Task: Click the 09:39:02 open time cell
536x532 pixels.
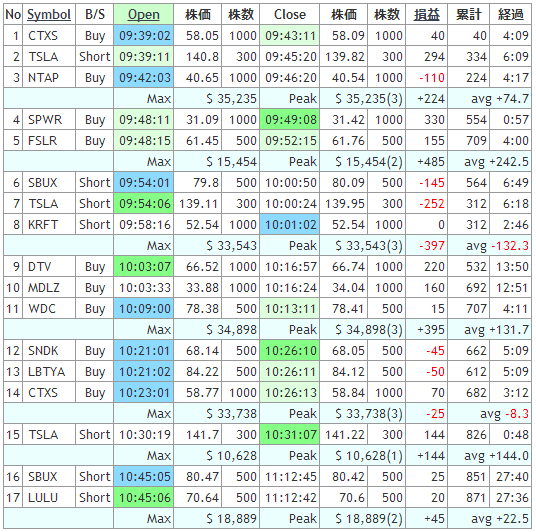Action: click(144, 36)
